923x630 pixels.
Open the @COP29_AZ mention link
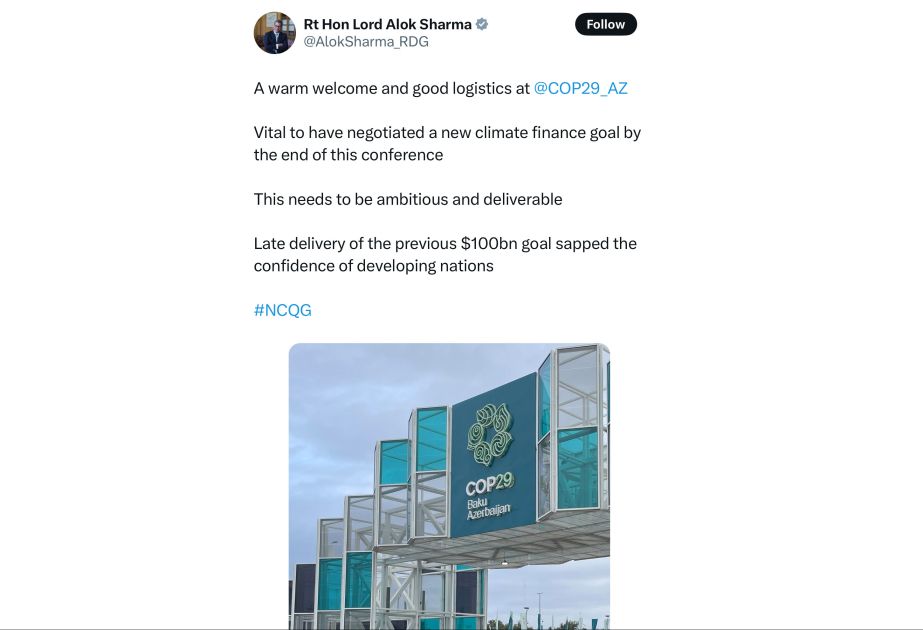click(580, 88)
